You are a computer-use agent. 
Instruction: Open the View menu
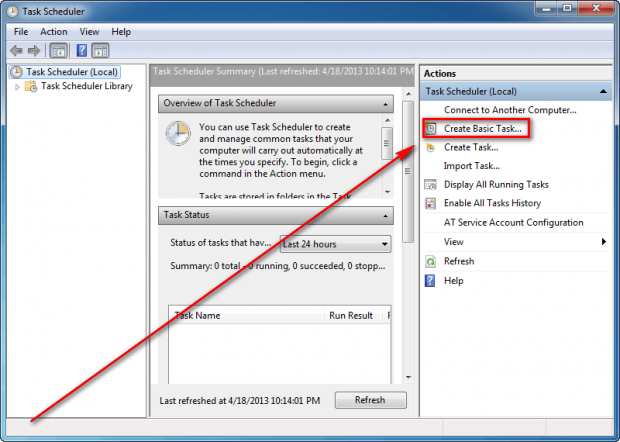[89, 32]
